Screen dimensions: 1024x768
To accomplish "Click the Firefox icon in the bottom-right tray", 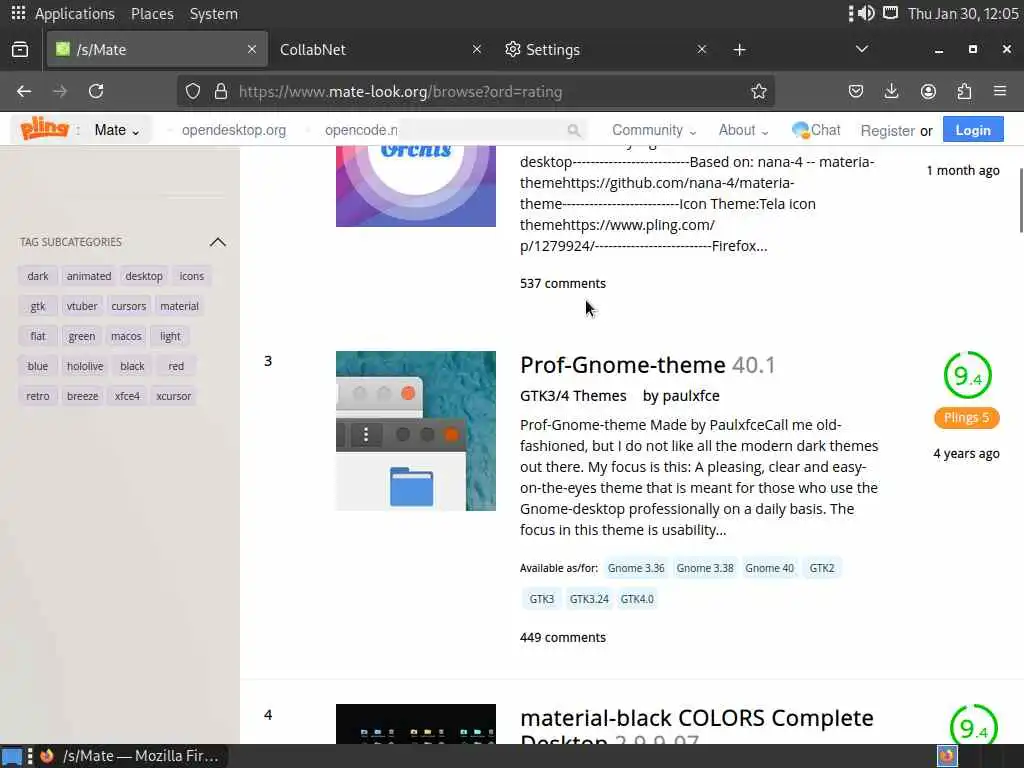I will (946, 756).
